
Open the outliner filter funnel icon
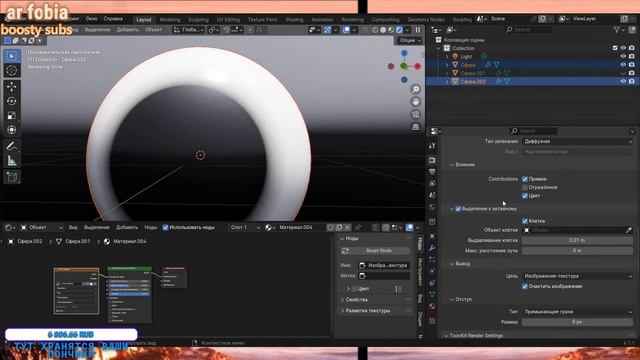coord(617,30)
